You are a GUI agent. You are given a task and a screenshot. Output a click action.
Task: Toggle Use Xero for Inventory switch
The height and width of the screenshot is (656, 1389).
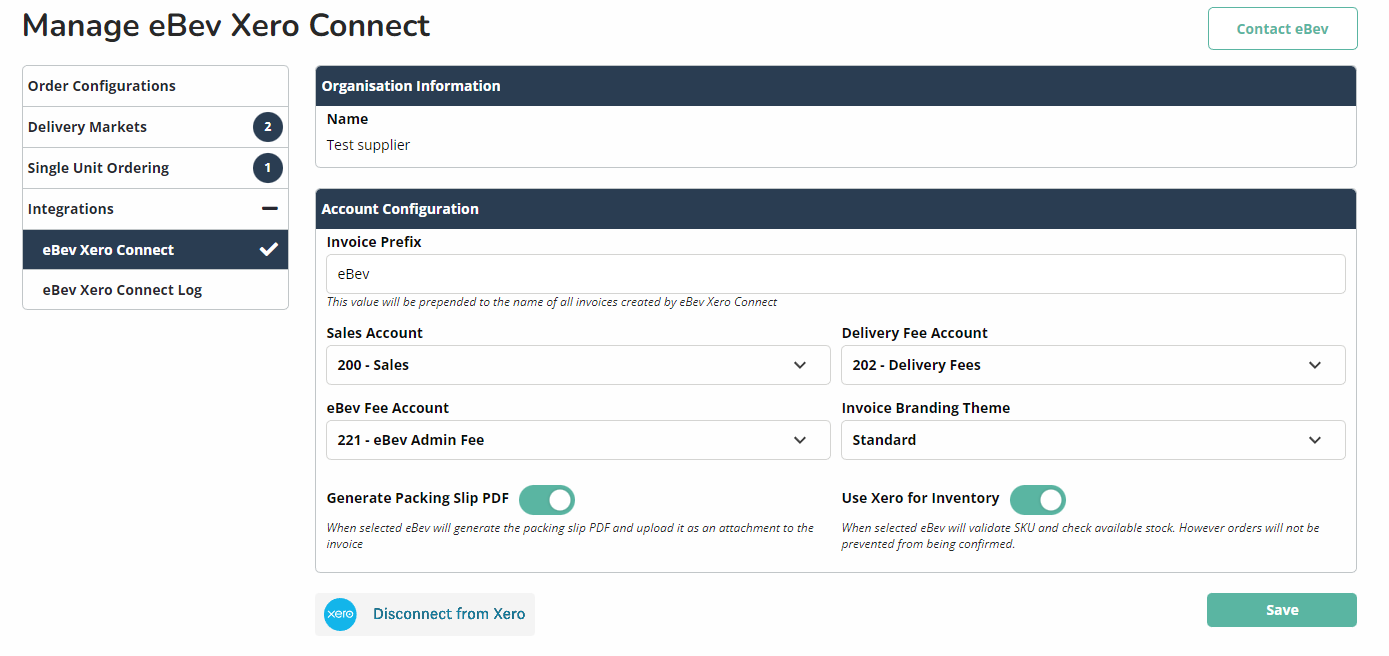tap(1038, 499)
